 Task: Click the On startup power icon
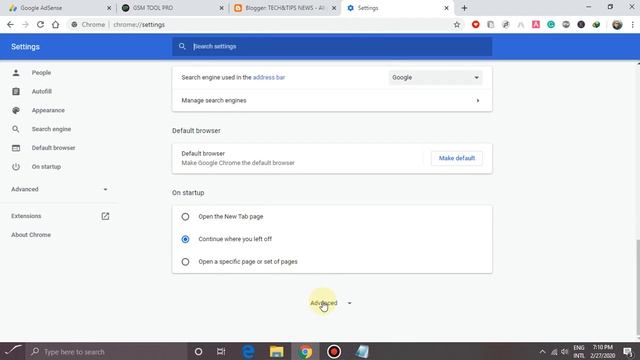click(x=16, y=167)
